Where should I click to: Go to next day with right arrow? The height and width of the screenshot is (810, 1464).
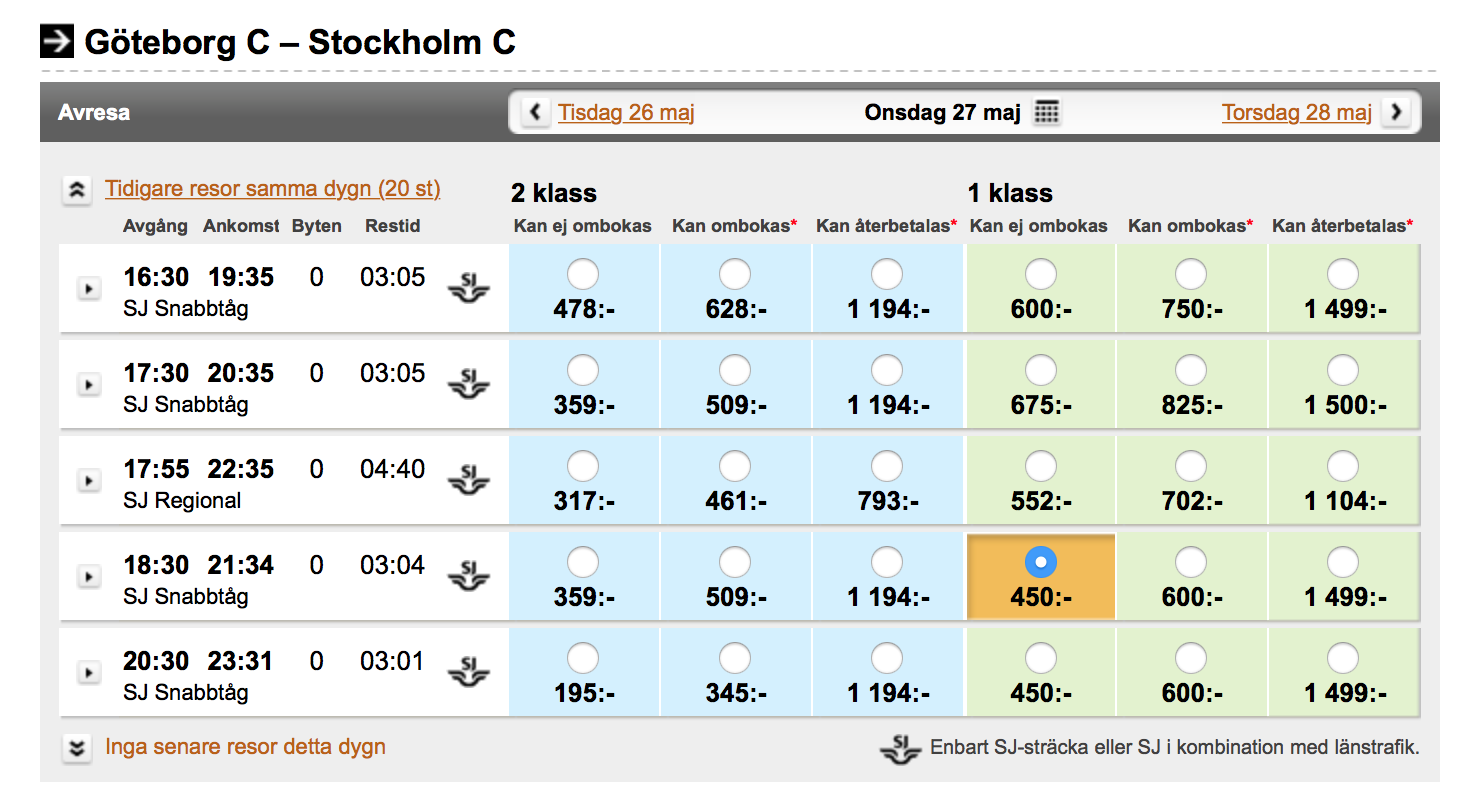click(x=1397, y=112)
